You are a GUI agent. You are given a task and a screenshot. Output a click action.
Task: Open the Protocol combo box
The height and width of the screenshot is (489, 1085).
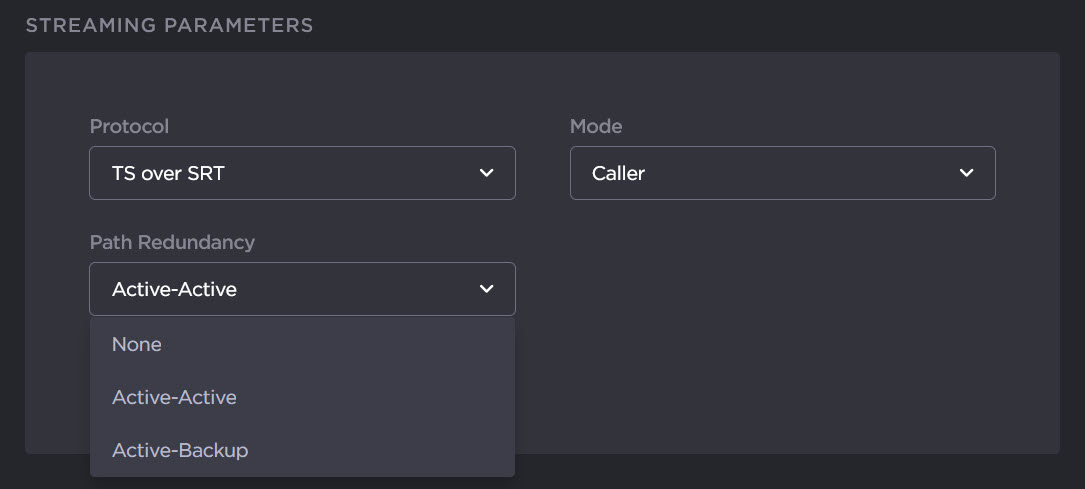point(302,173)
